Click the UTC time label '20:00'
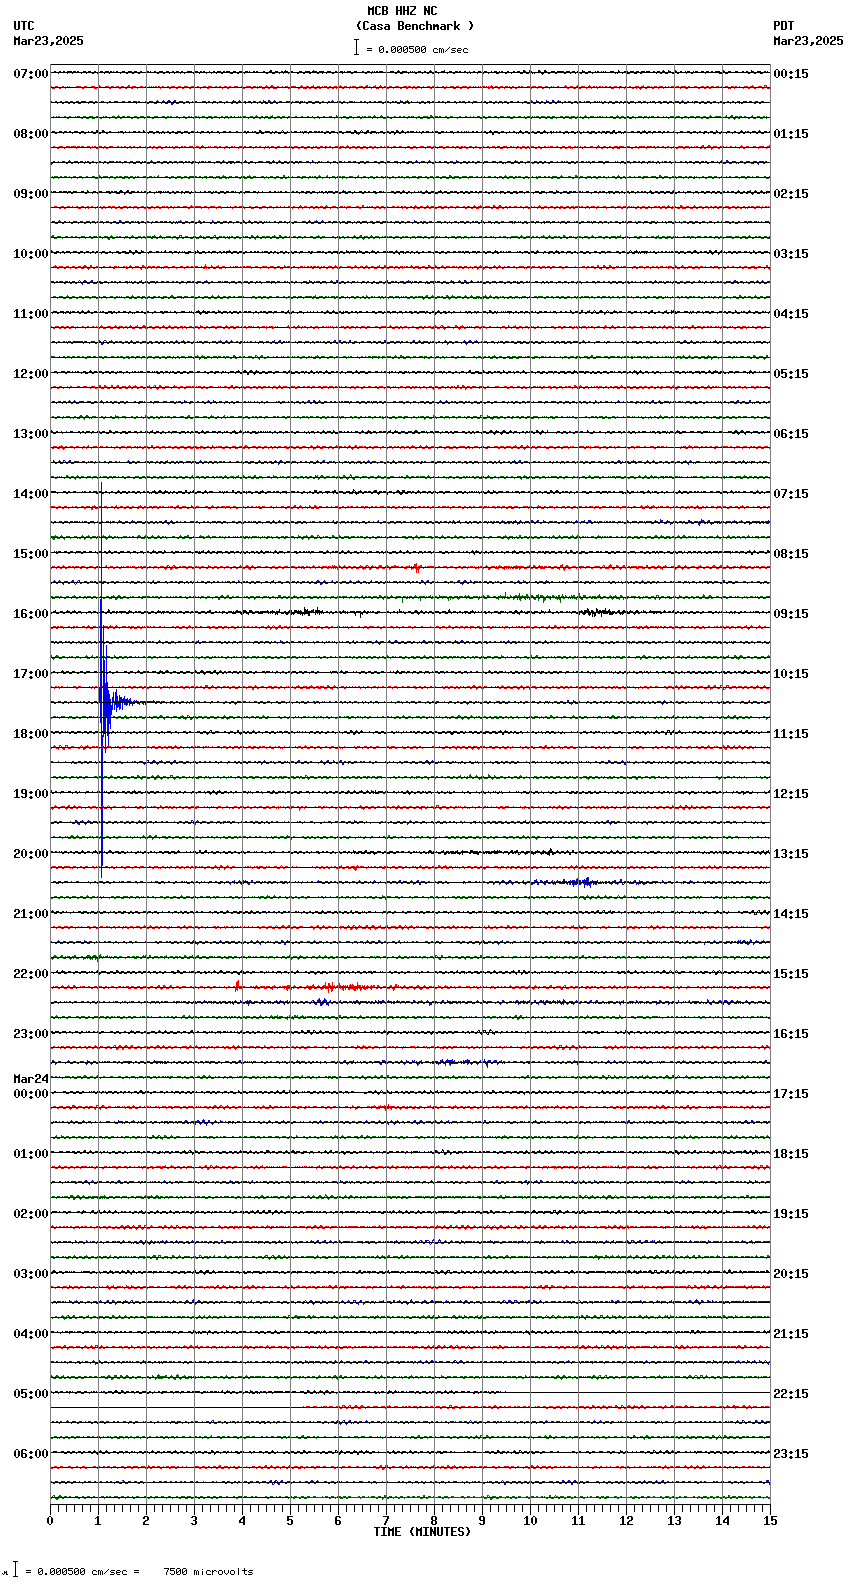The image size is (850, 1584). 31,854
